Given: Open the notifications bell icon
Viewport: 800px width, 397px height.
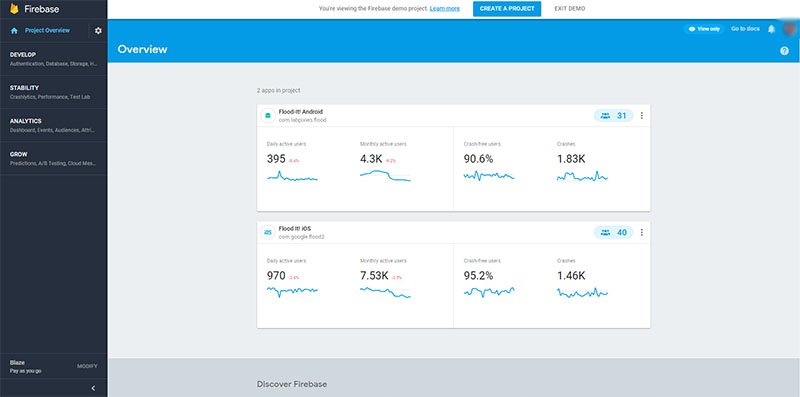Looking at the screenshot, I should (x=771, y=29).
